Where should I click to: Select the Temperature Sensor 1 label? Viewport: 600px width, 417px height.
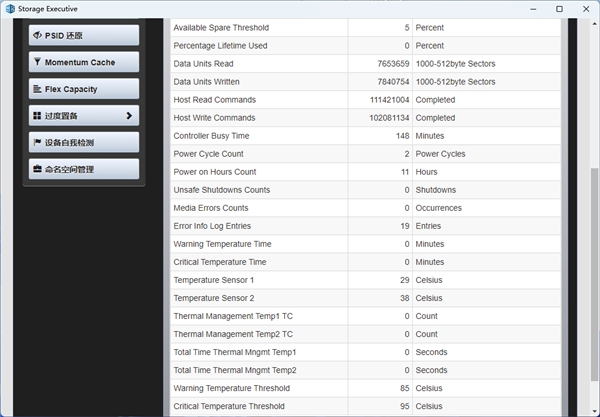click(x=214, y=280)
